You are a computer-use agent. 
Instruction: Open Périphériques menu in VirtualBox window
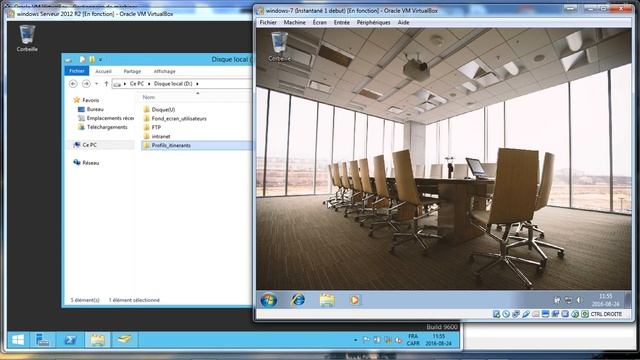tap(373, 22)
